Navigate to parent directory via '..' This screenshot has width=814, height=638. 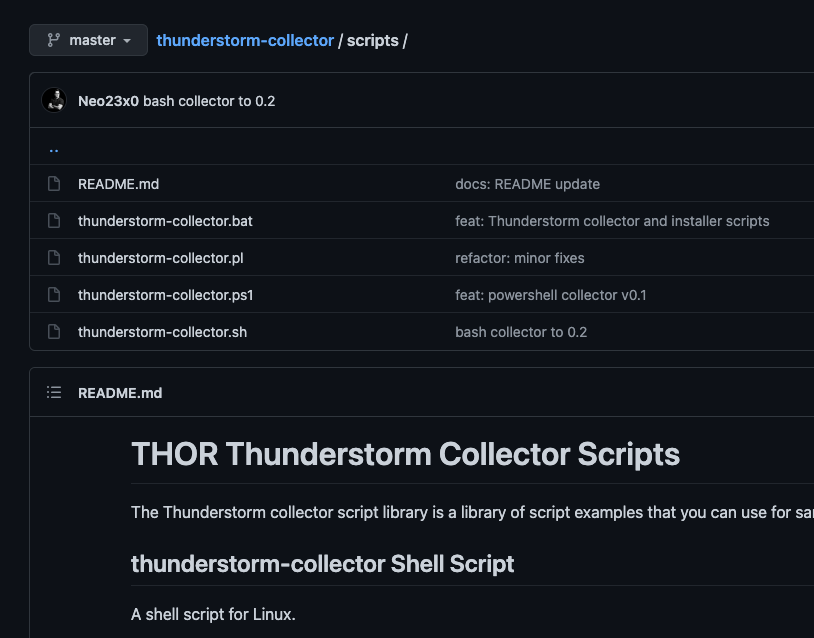[54, 148]
